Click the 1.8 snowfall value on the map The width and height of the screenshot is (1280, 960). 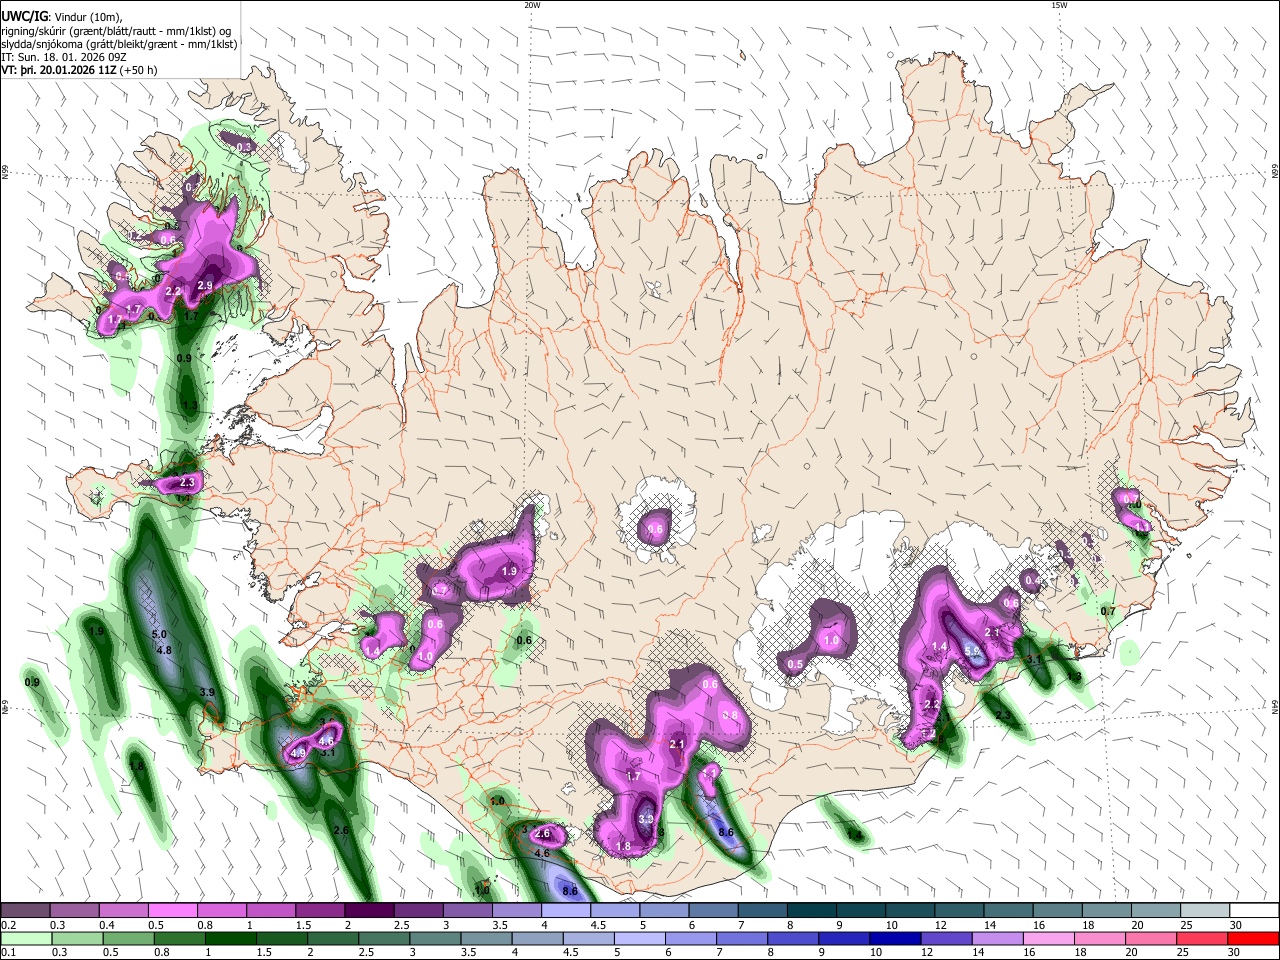pos(624,846)
